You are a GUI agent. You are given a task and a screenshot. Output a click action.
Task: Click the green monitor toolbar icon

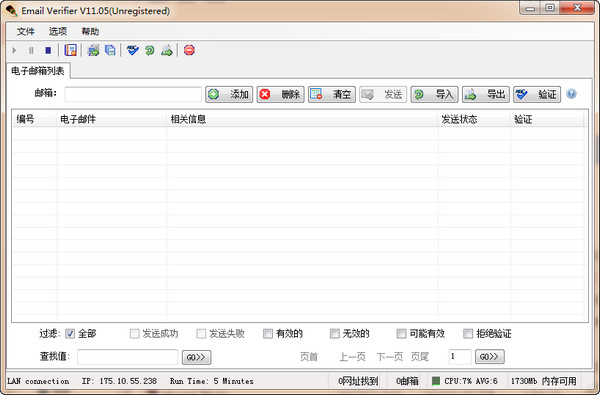93,50
